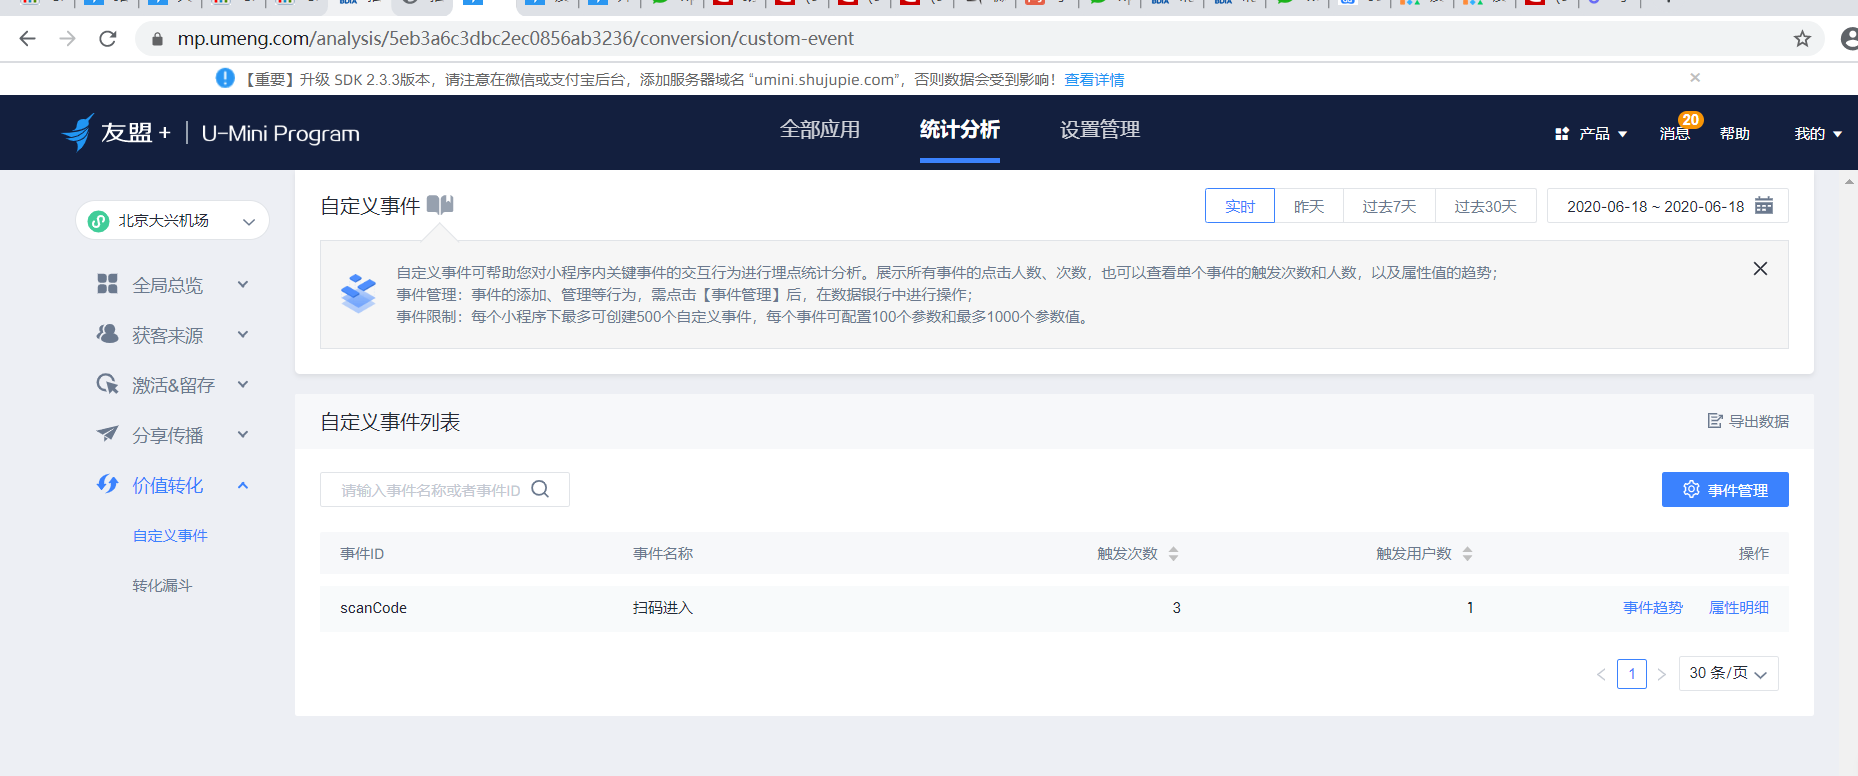
Task: Select page 1 in pagination
Action: click(x=1632, y=674)
